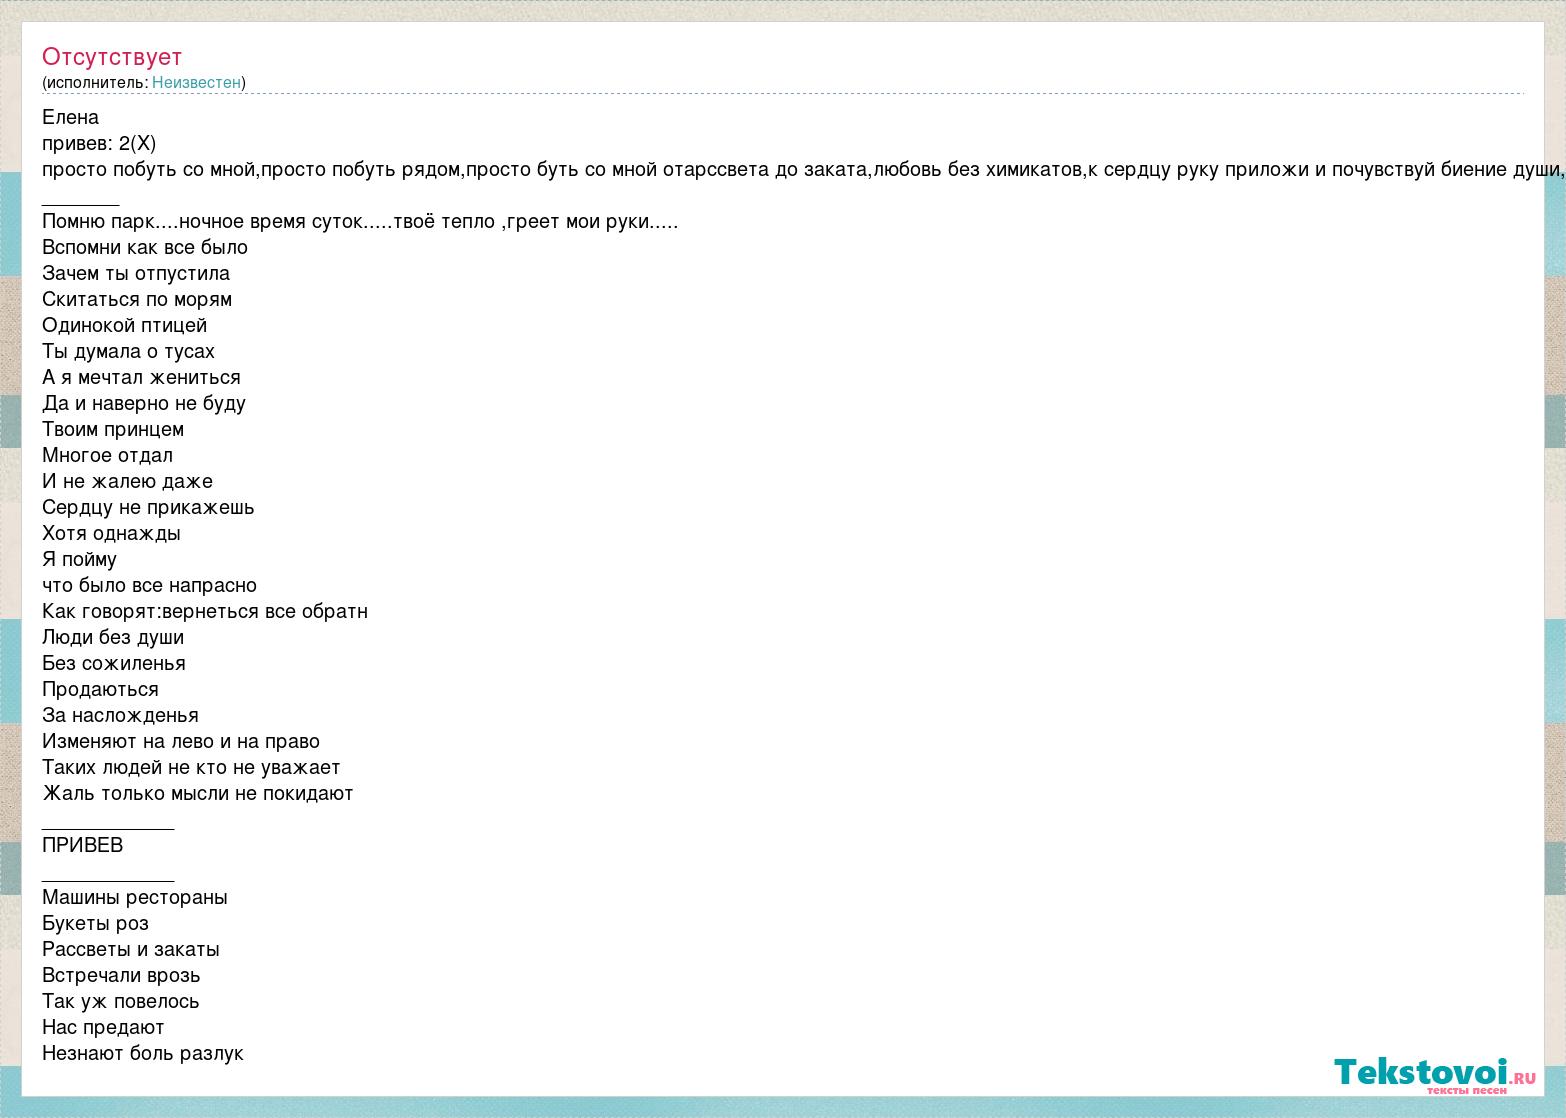Select the line "Продаються"
The width and height of the screenshot is (1566, 1118).
pos(100,689)
